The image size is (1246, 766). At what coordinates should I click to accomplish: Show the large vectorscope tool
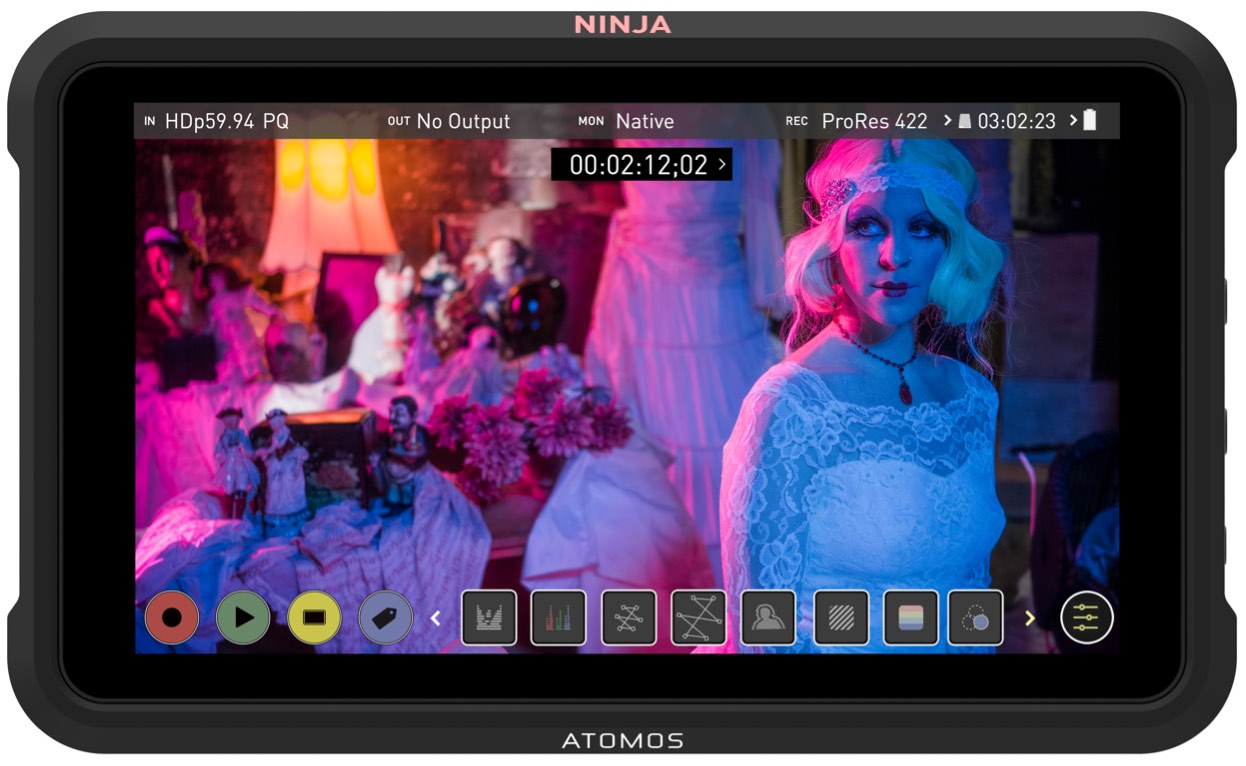tap(699, 618)
